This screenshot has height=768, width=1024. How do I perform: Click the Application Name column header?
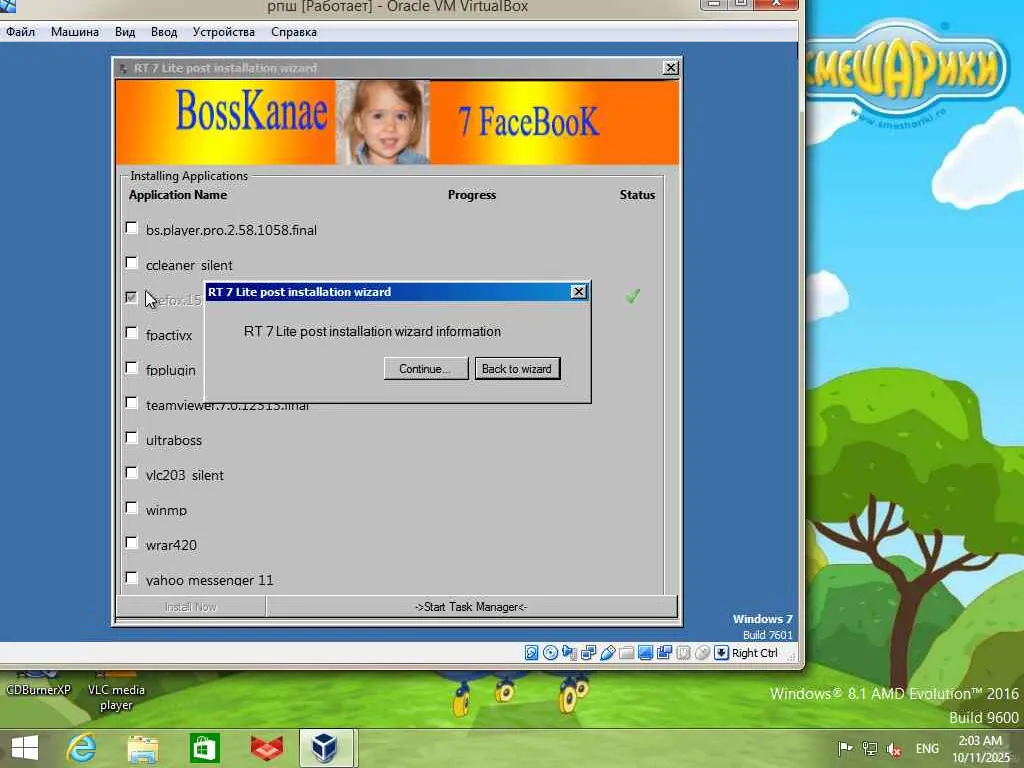click(x=178, y=195)
